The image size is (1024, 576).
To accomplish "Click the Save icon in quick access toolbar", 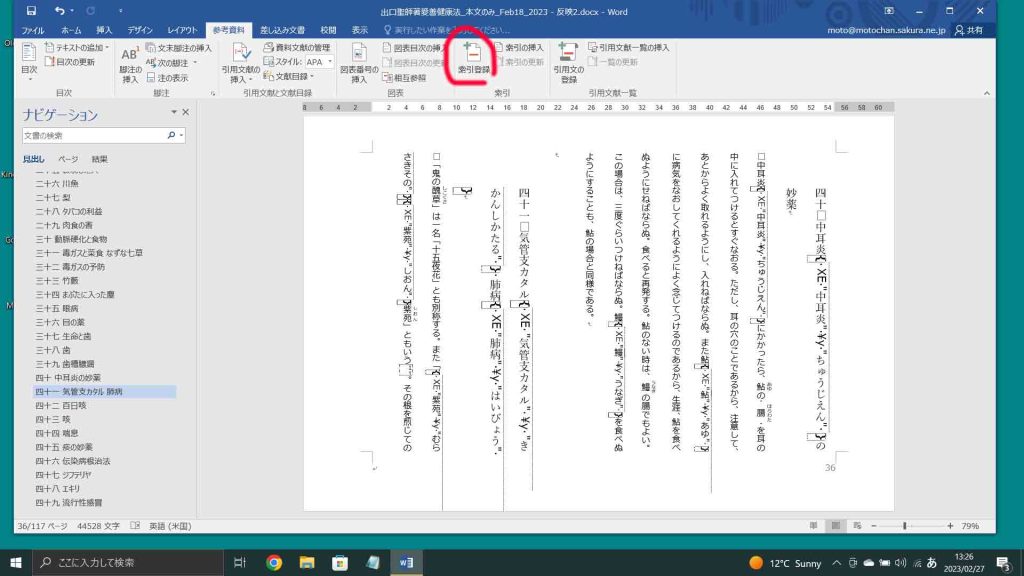I will point(31,11).
